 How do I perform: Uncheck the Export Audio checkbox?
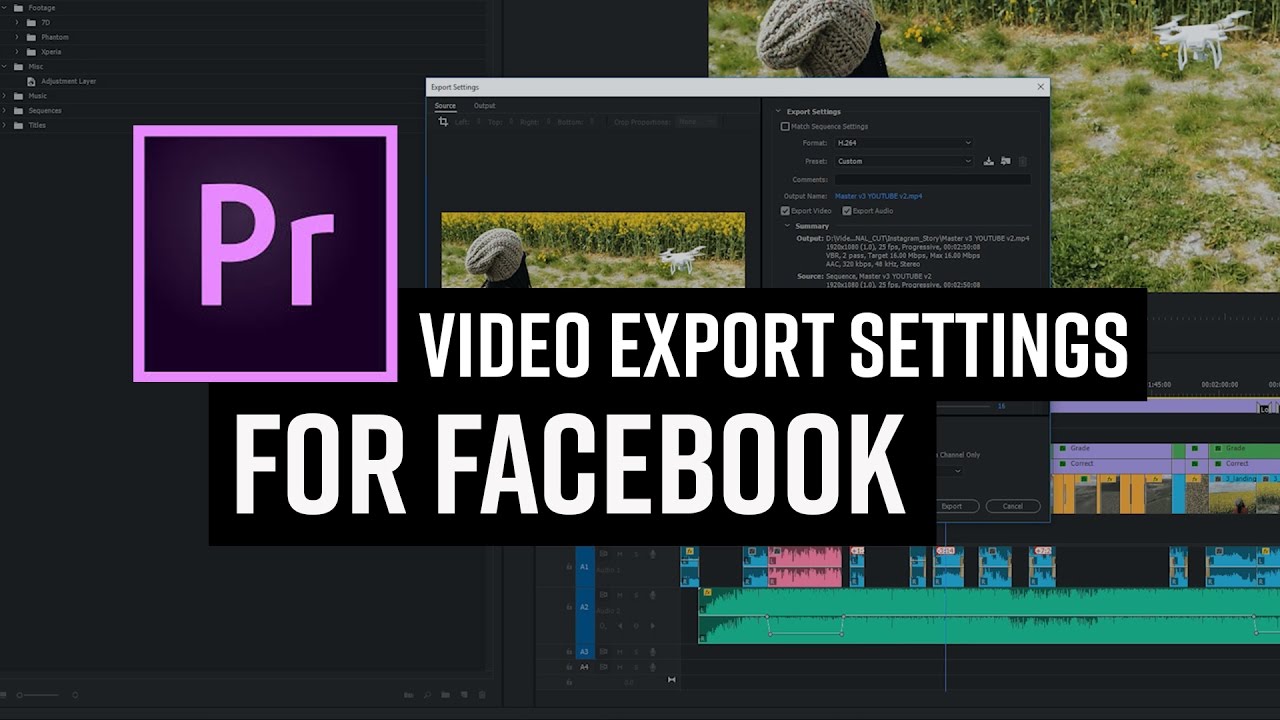(847, 211)
